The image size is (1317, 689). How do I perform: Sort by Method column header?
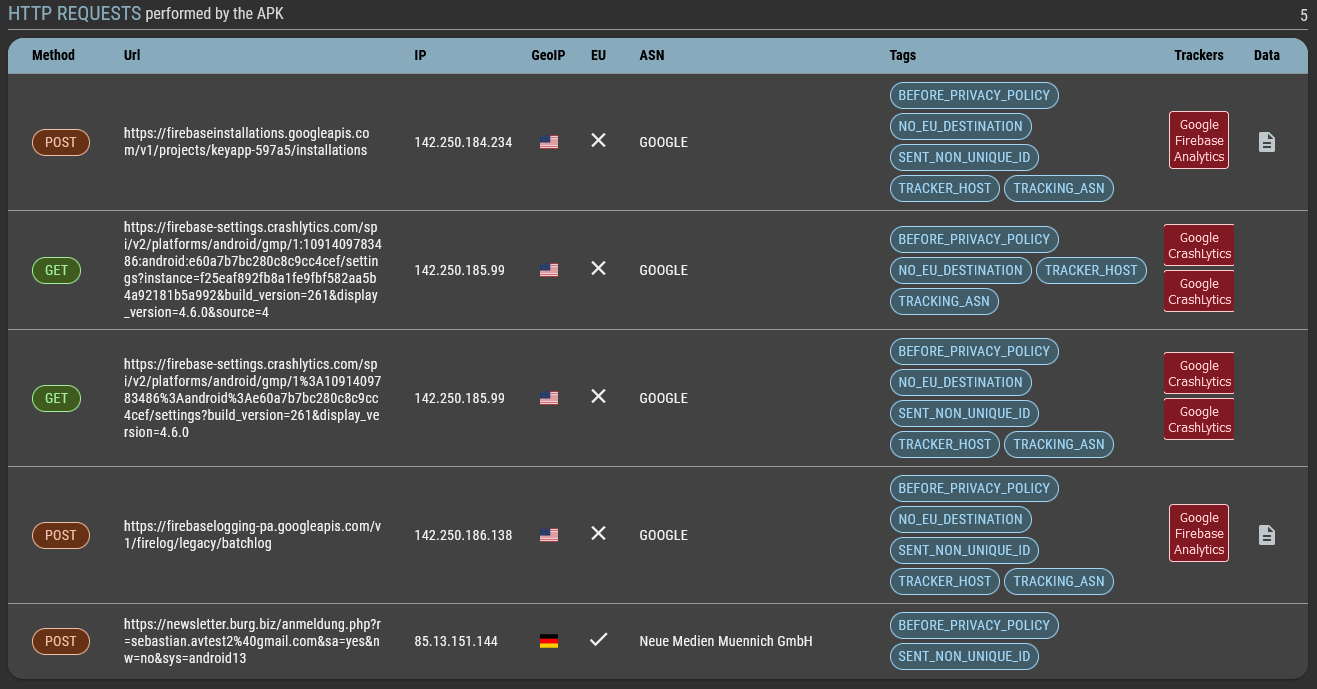tap(53, 55)
